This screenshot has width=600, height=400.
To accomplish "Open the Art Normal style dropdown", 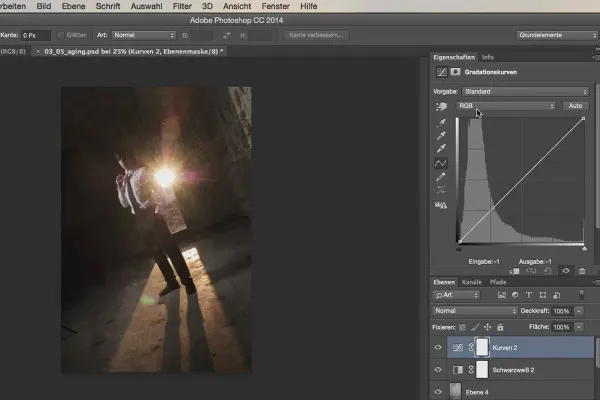I will click(144, 35).
